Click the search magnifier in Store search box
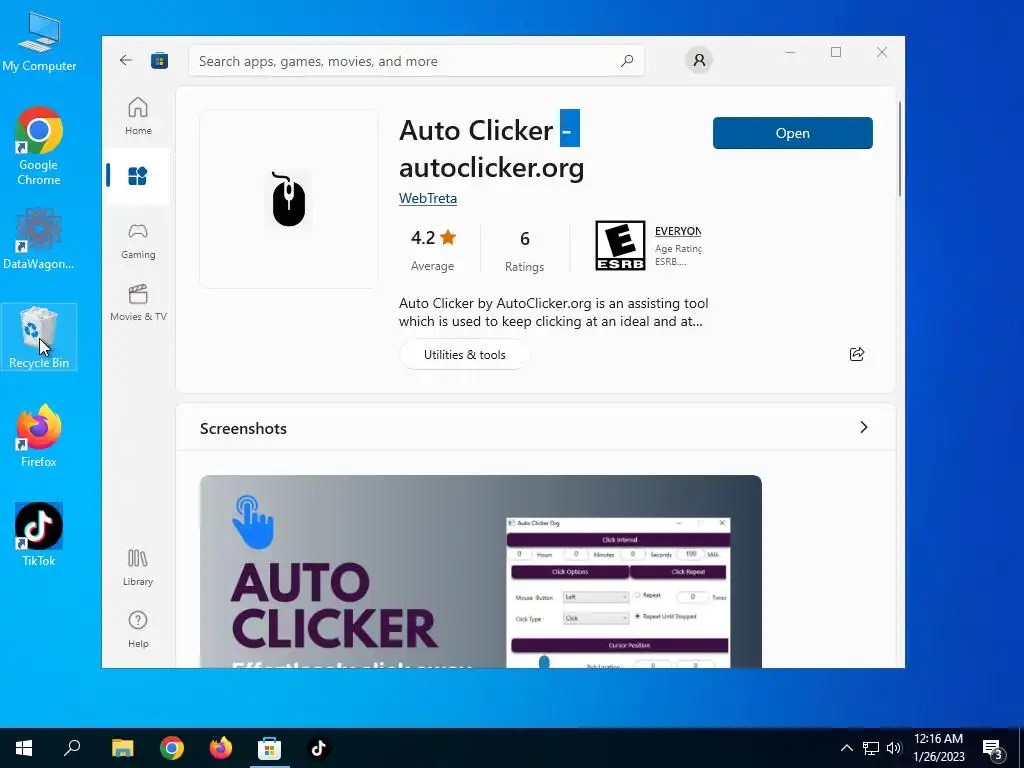Image resolution: width=1024 pixels, height=768 pixels. 627,61
